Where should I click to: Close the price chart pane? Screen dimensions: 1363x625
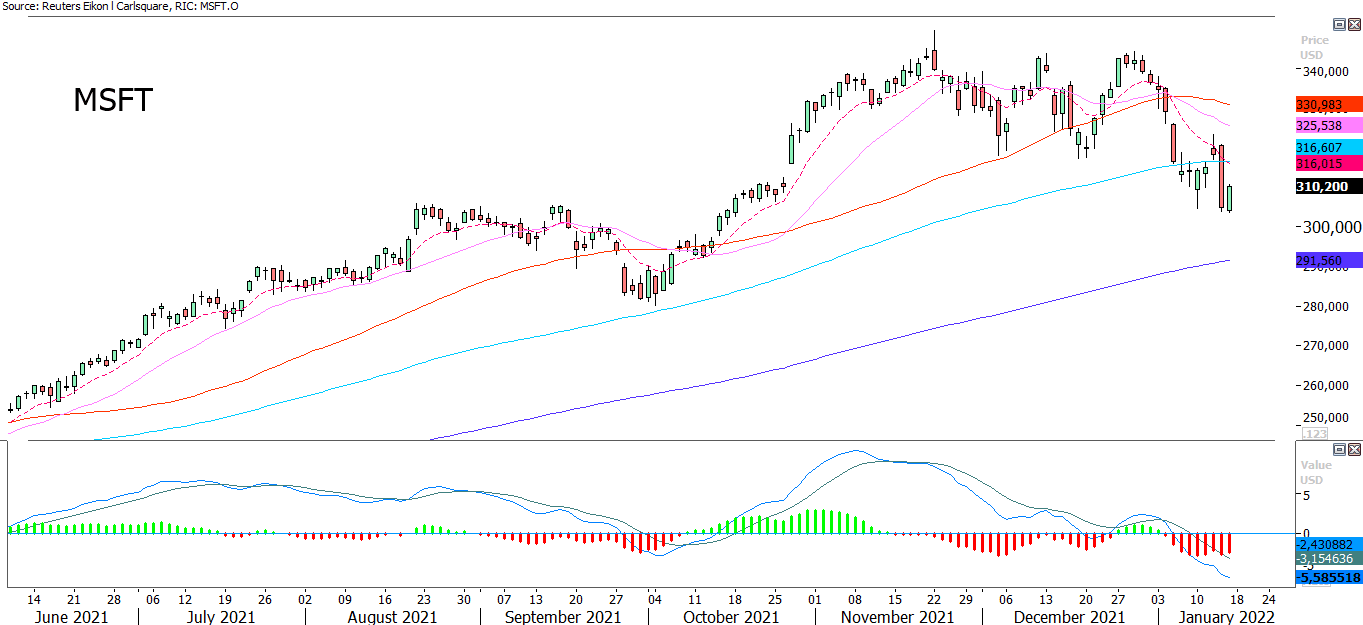click(x=1353, y=25)
